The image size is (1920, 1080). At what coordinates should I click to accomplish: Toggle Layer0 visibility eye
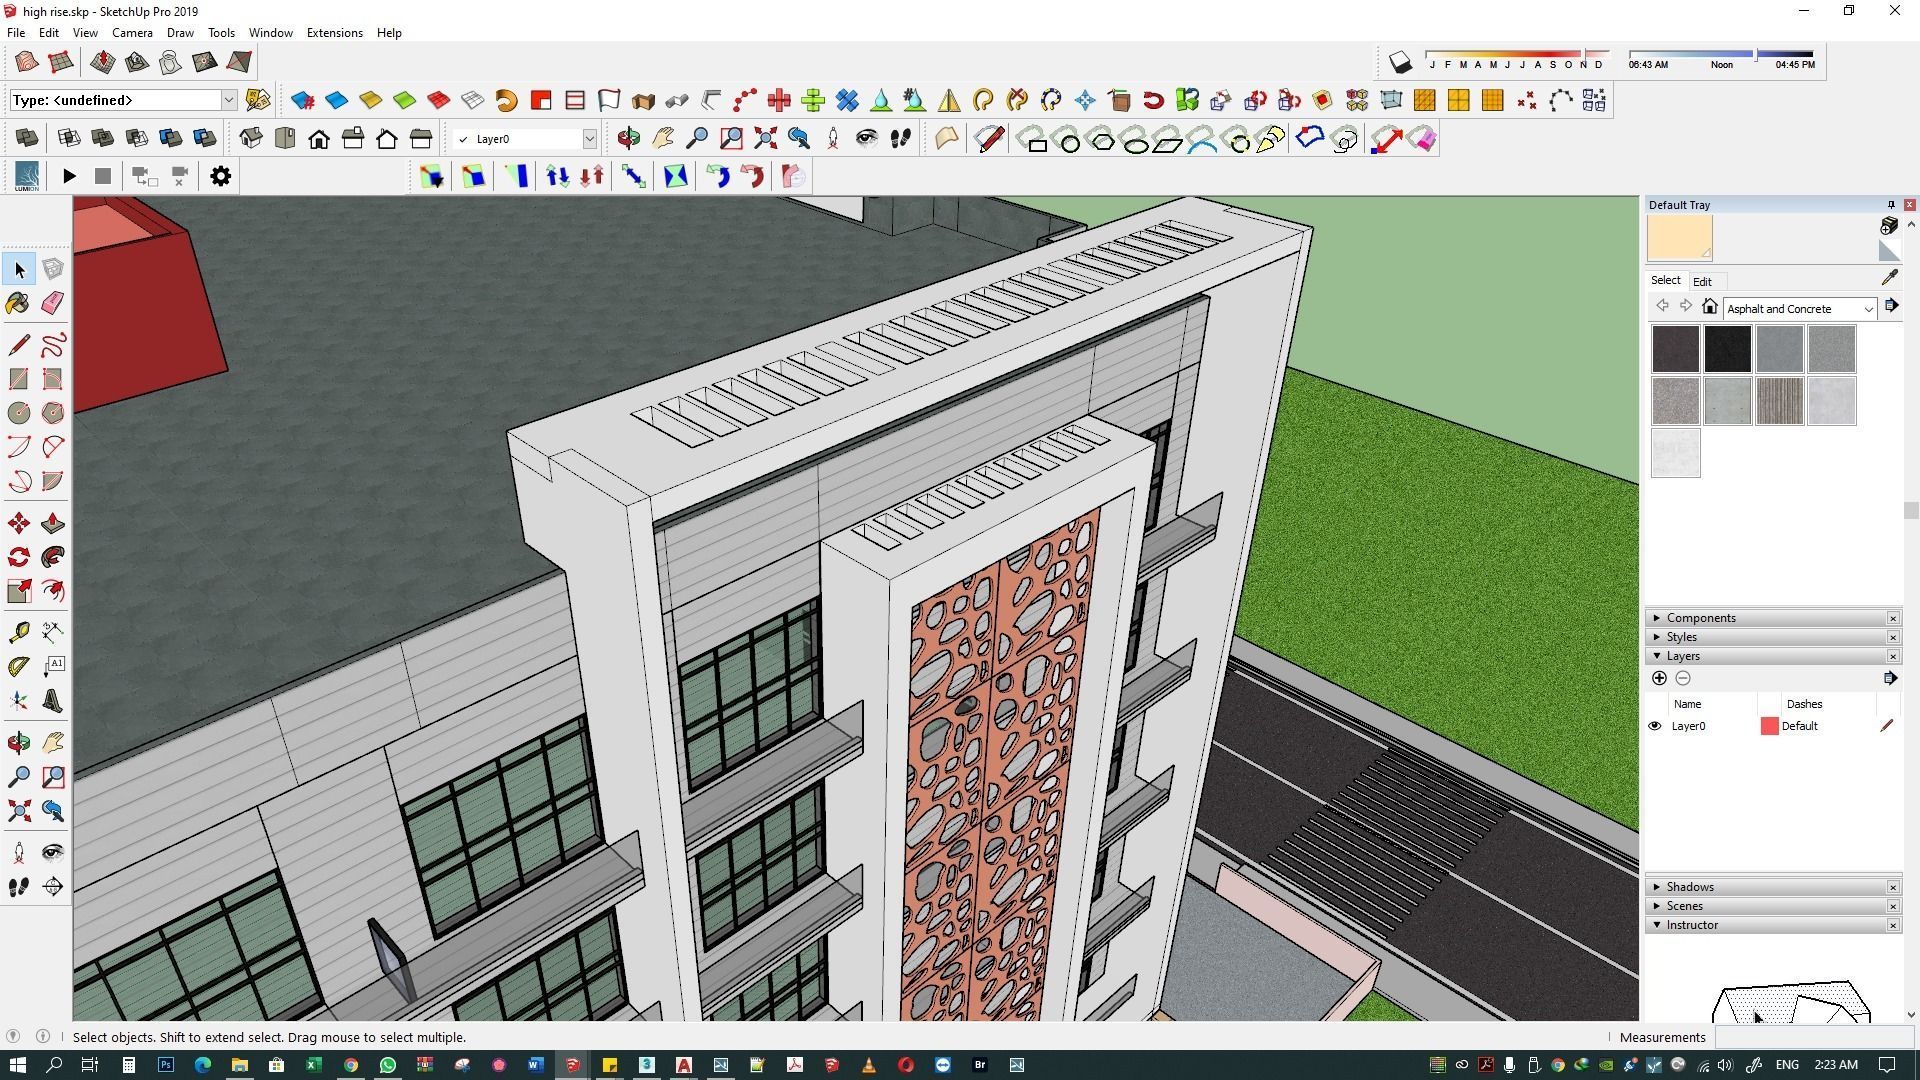[x=1654, y=726]
